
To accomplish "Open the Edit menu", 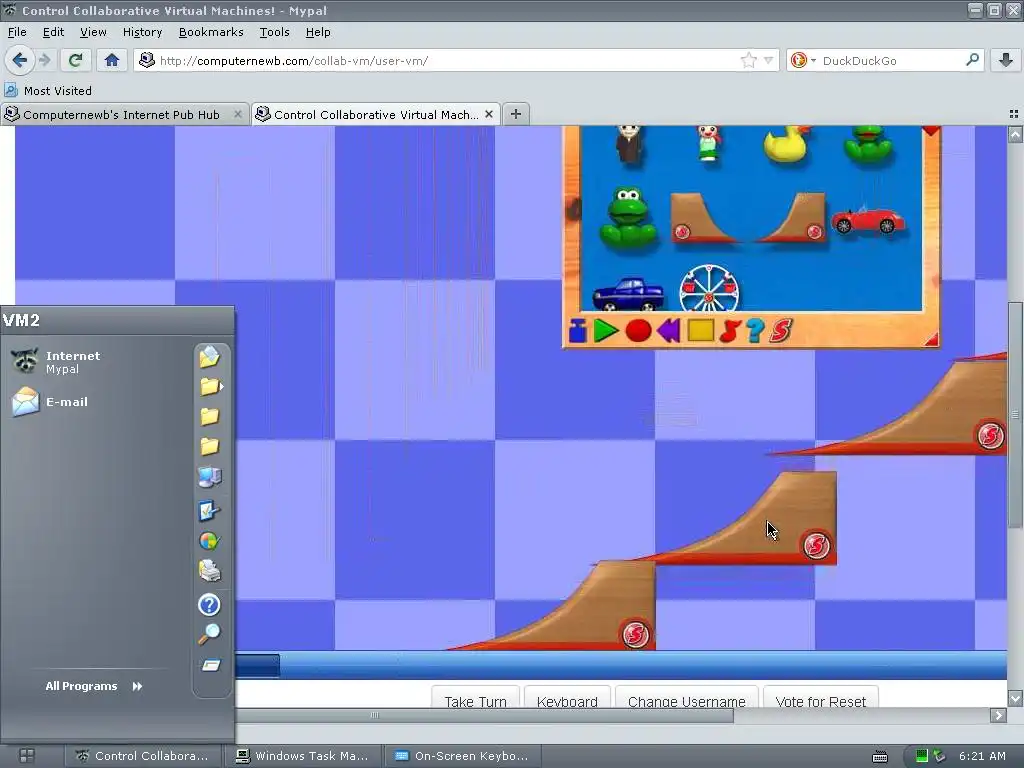I will pos(53,32).
